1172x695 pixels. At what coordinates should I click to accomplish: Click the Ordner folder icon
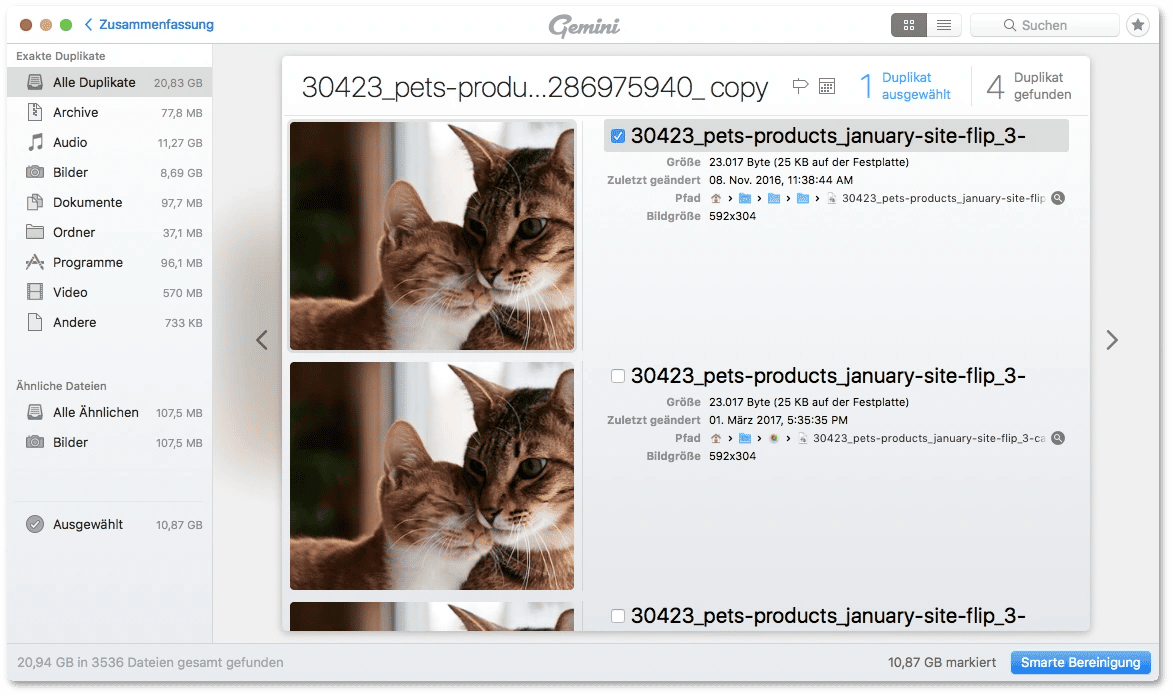(x=35, y=232)
